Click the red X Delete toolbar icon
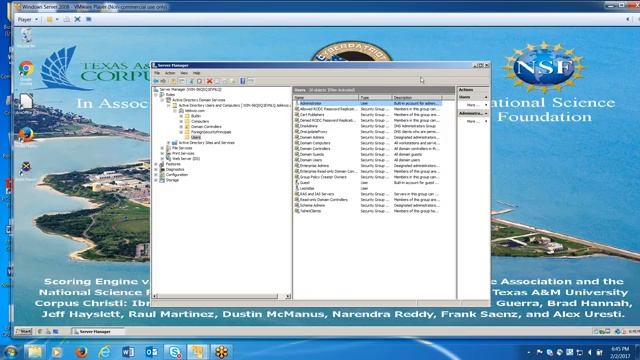 (209, 81)
